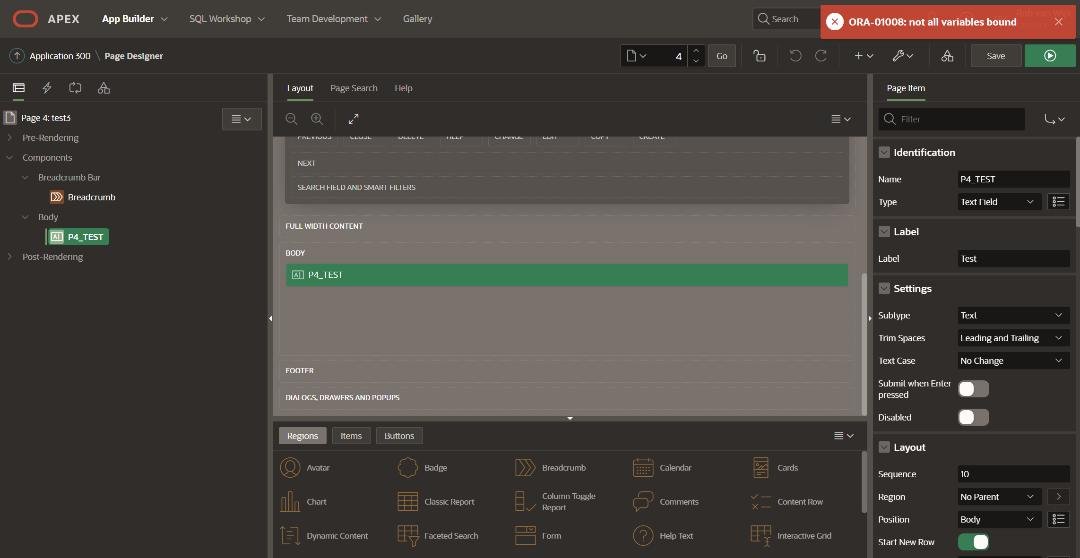Click the Name field containing P4_TEST

click(1013, 179)
